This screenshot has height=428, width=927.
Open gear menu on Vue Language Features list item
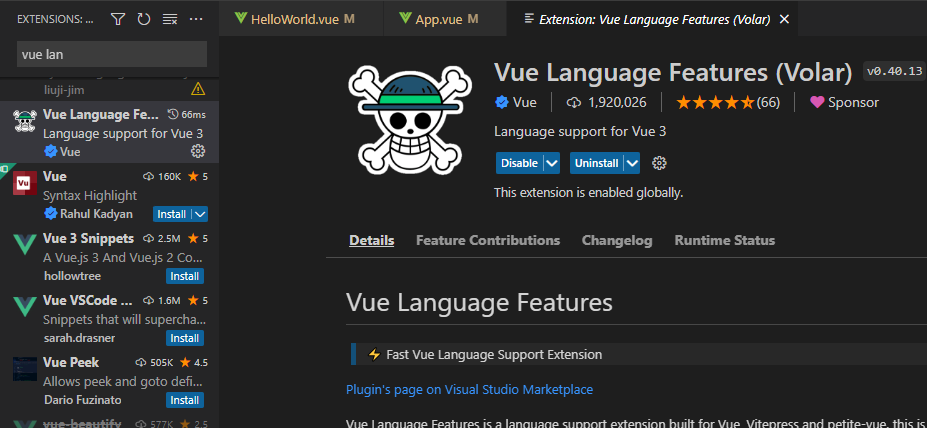click(197, 151)
